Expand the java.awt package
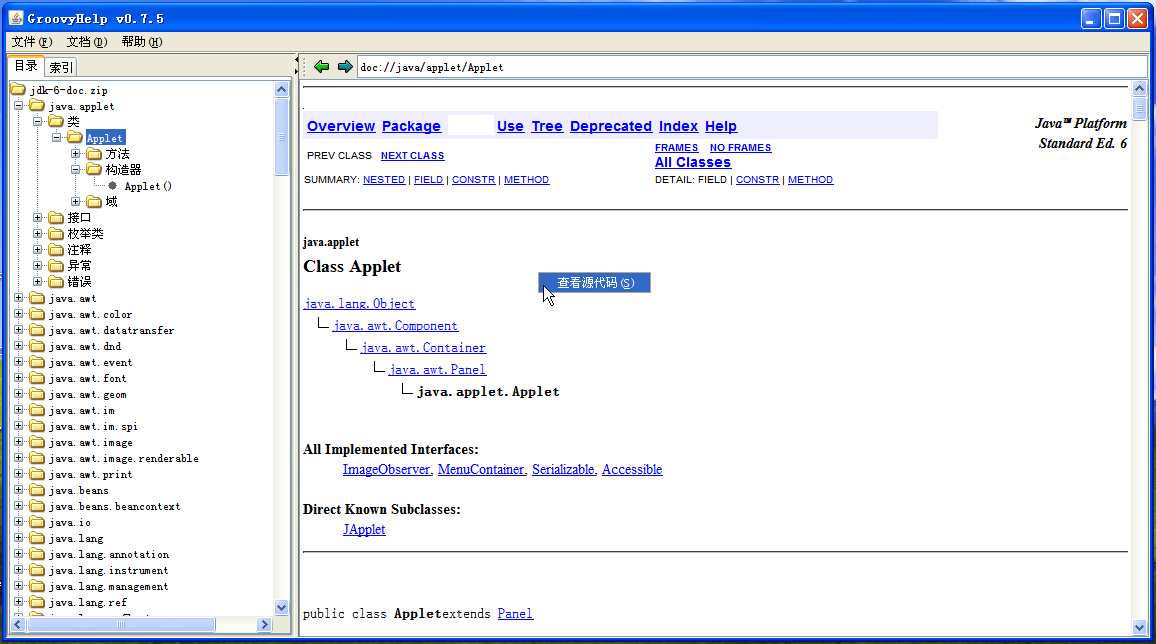This screenshot has height=644, width=1156. coord(18,298)
